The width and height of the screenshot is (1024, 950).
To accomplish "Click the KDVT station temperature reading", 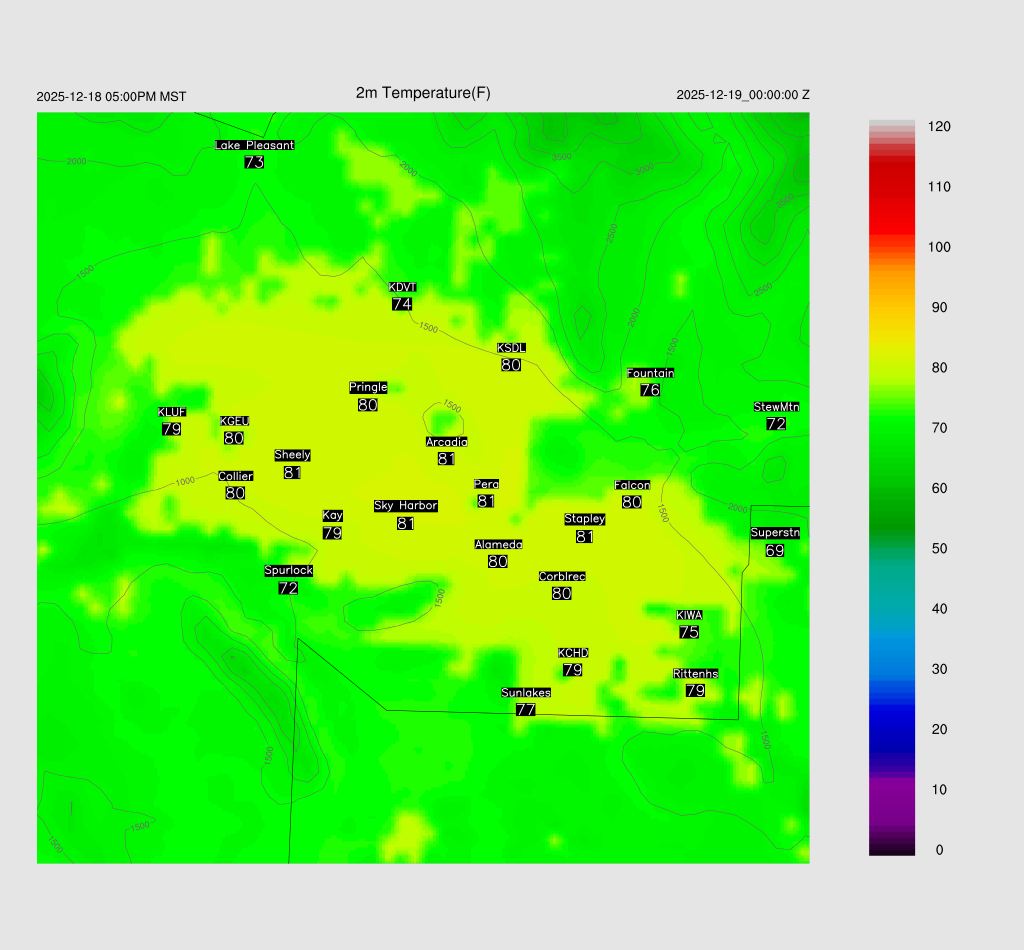I will coord(402,304).
